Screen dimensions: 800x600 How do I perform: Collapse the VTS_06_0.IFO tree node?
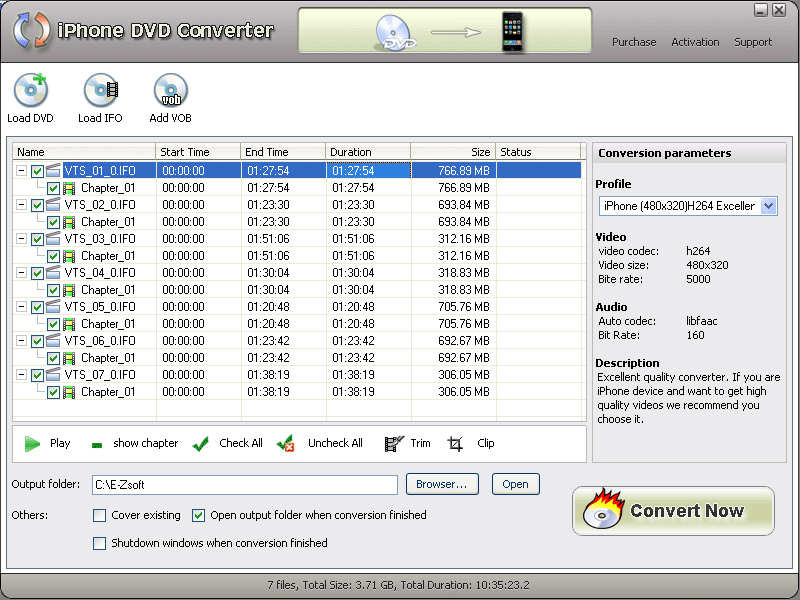coord(21,340)
